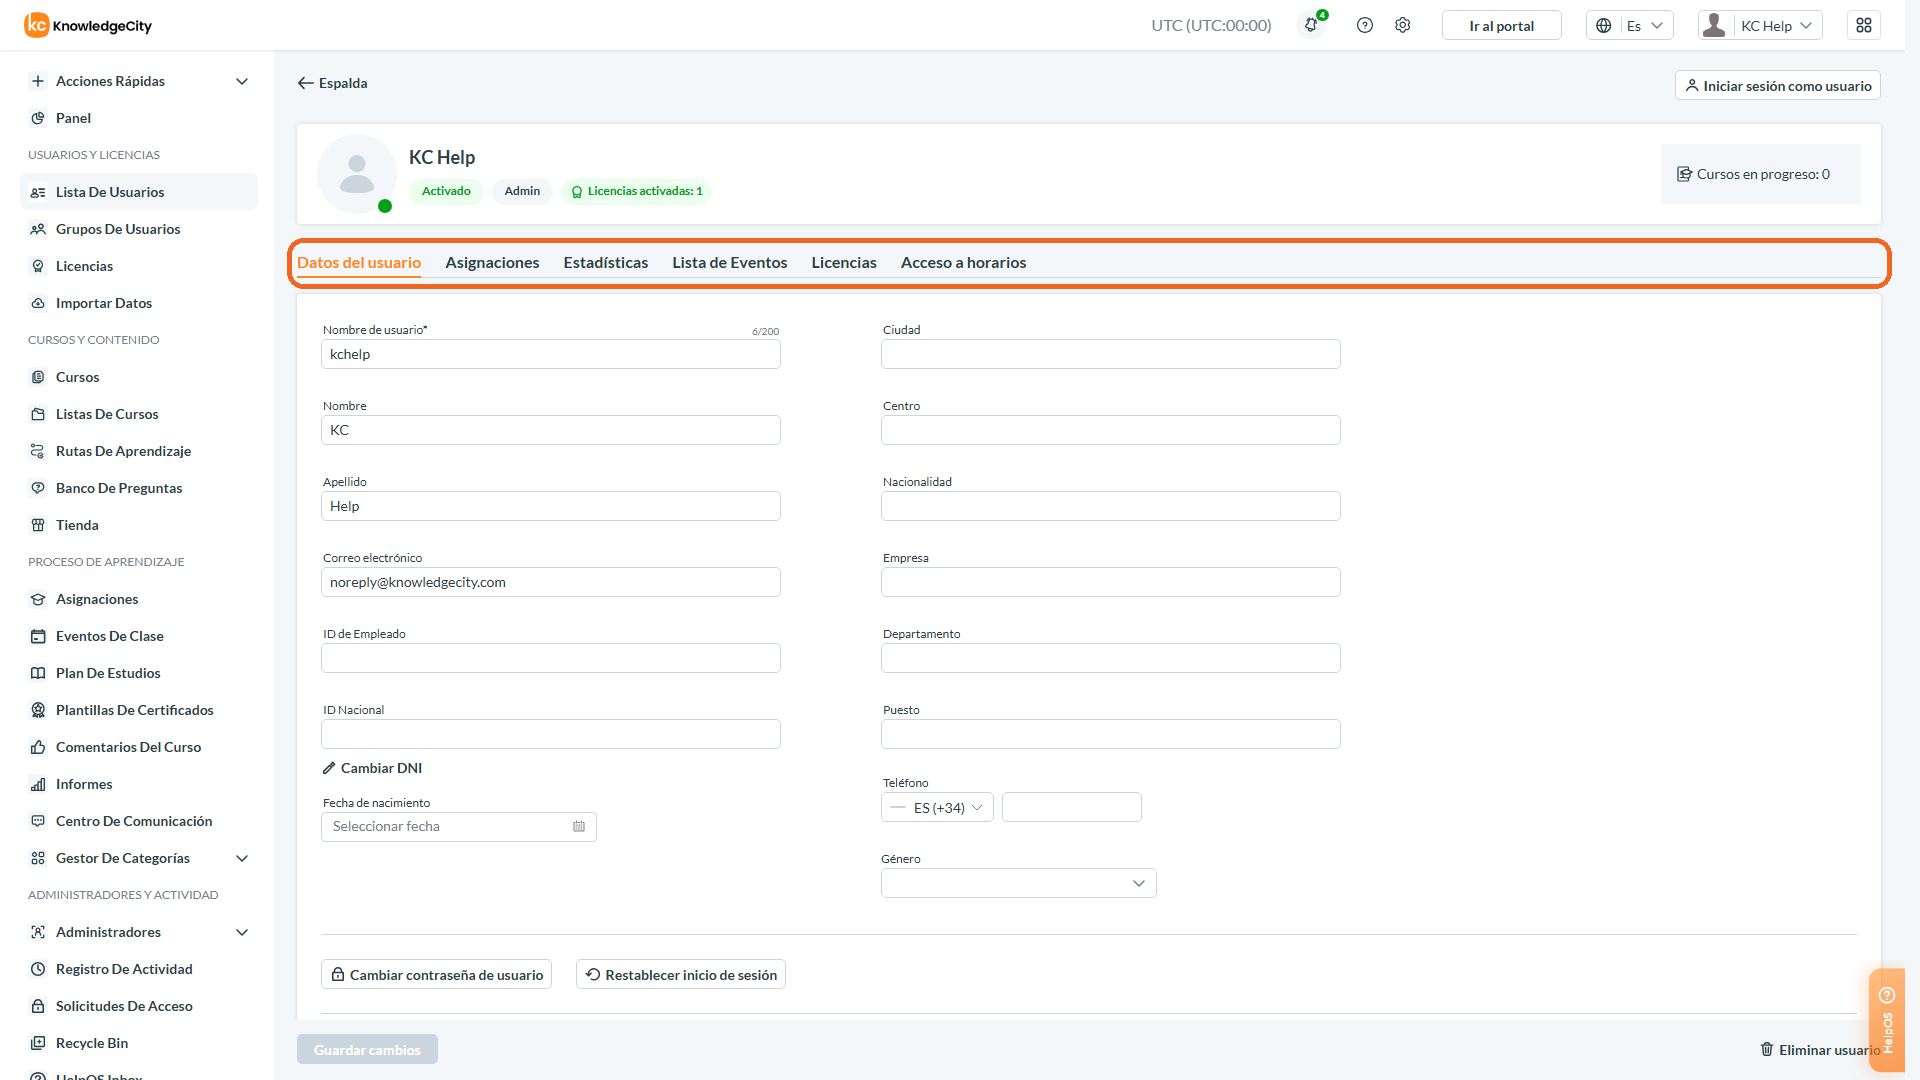Click the Guardar cambios button

click(x=367, y=1049)
